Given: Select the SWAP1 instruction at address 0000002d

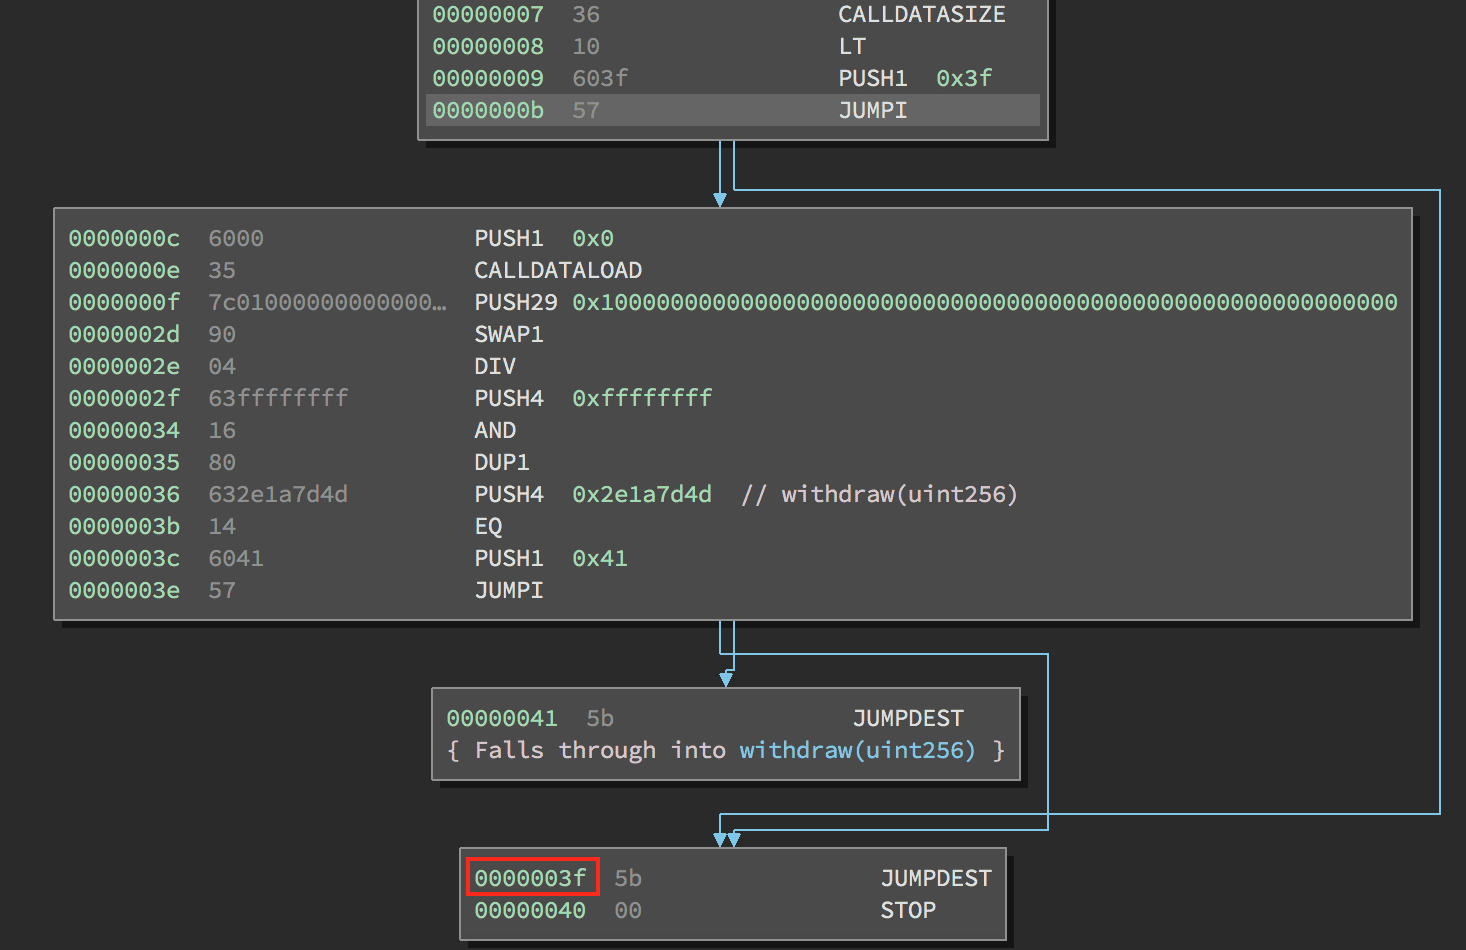Looking at the screenshot, I should coord(508,334).
